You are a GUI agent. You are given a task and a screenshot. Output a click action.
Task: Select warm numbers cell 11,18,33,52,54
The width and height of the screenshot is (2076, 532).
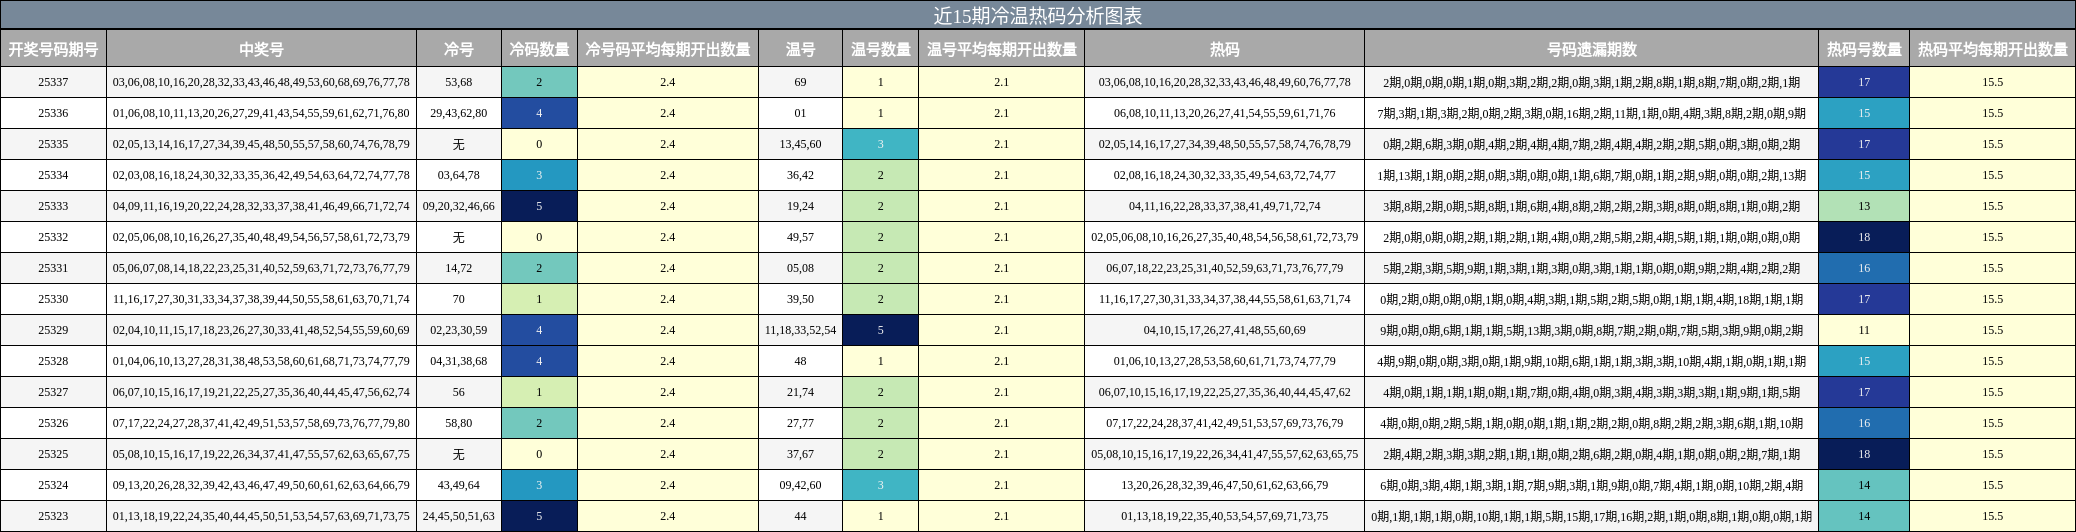[x=800, y=330]
